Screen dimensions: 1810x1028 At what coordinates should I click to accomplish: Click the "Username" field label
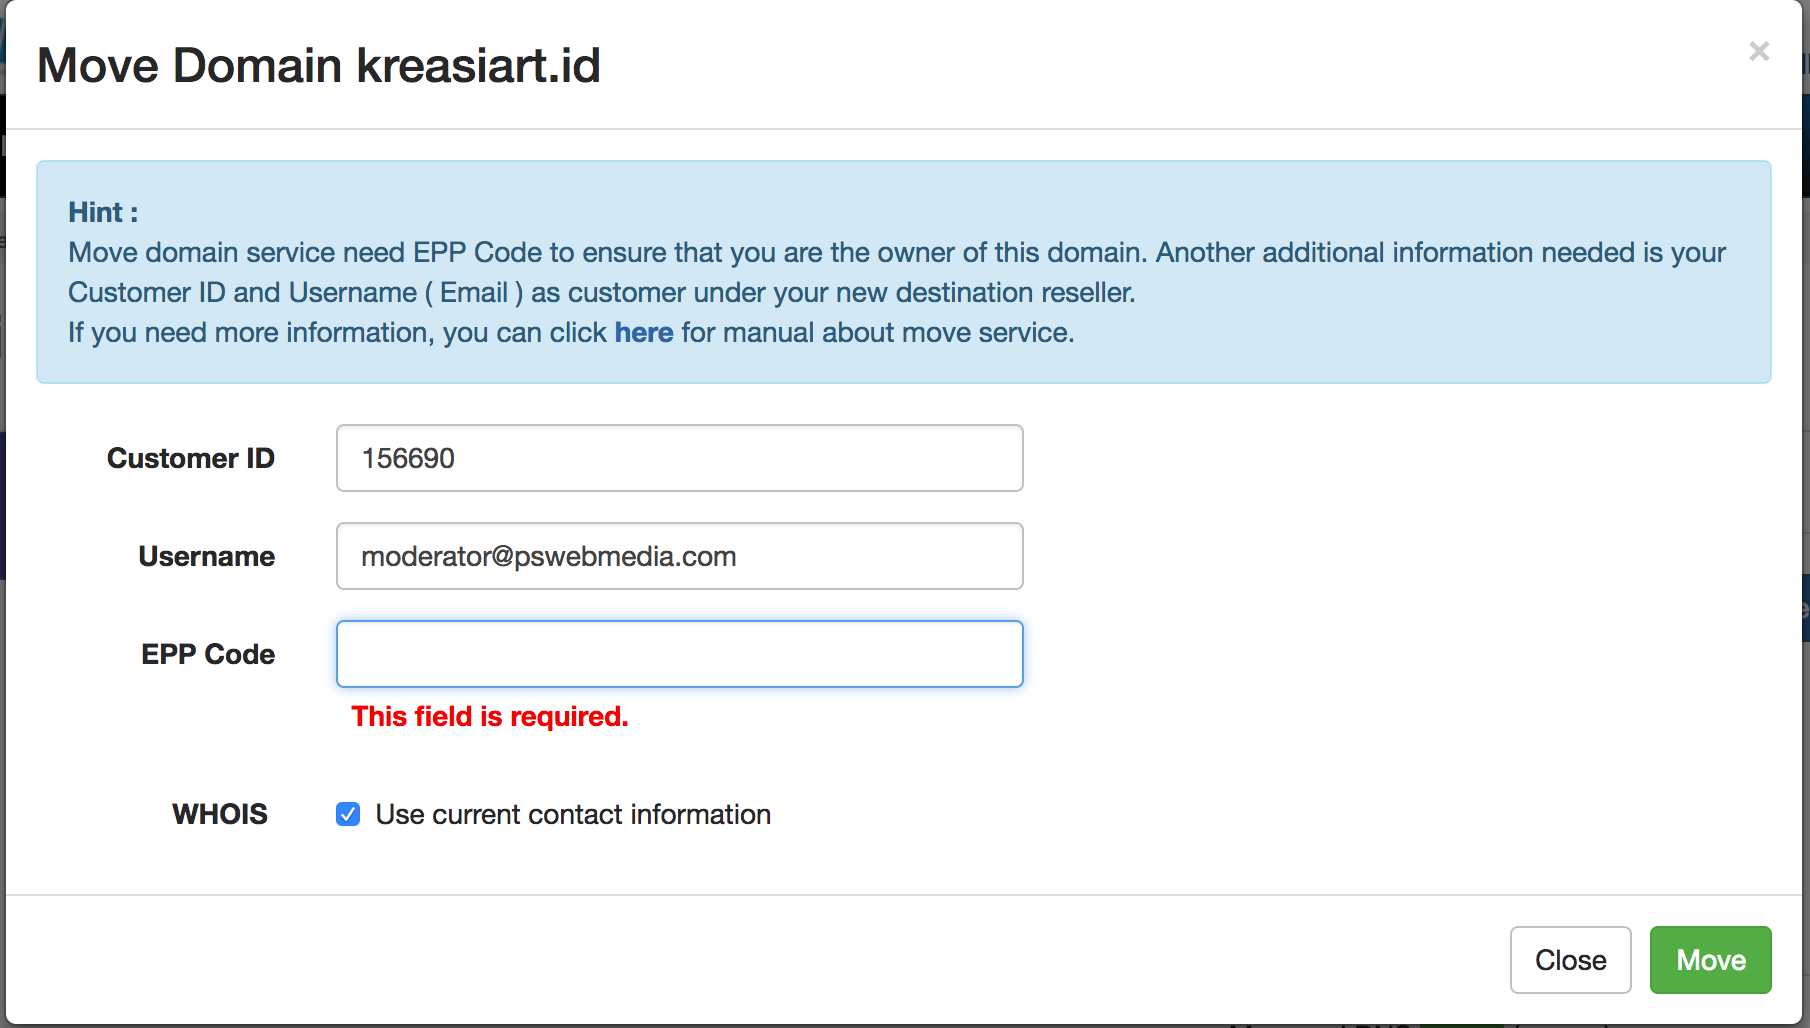click(x=206, y=556)
